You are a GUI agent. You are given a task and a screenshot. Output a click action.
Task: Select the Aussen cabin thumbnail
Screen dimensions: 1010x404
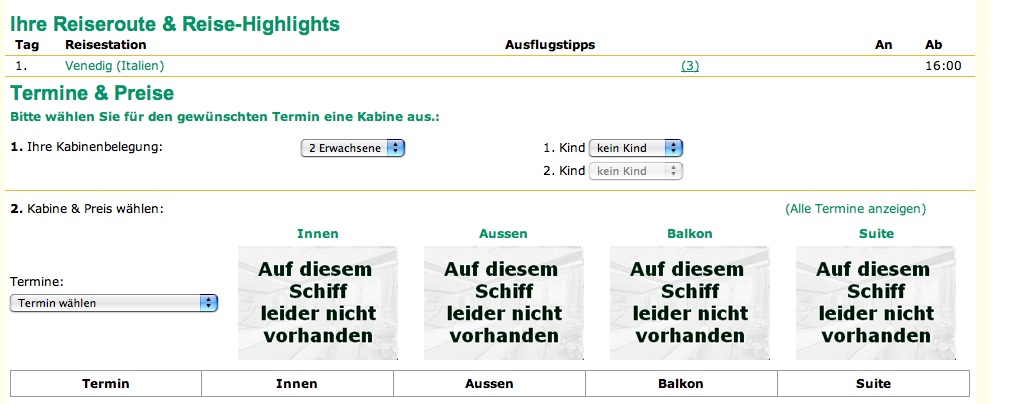[x=503, y=303]
